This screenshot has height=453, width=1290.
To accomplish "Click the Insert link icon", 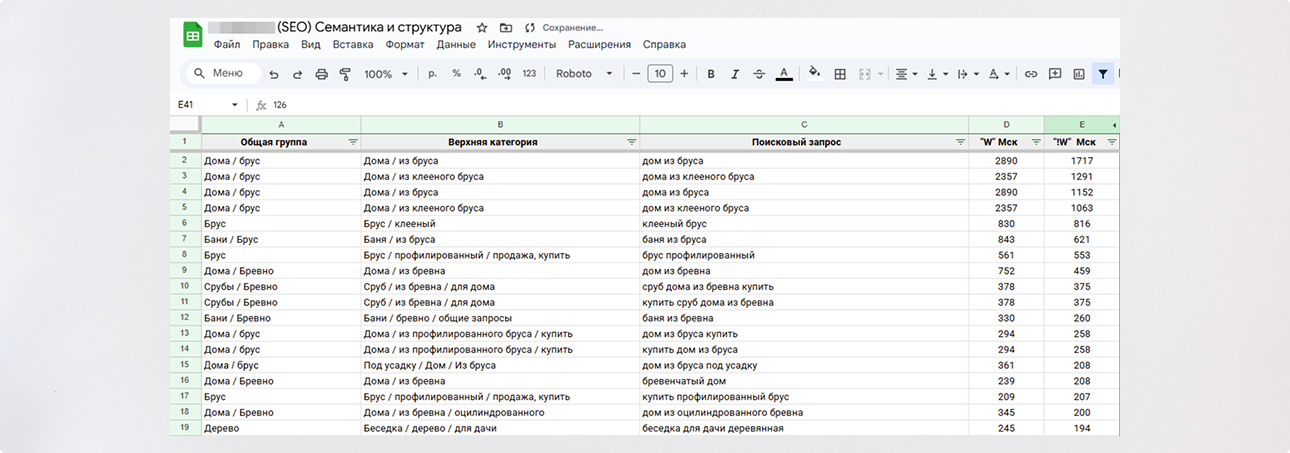I will [1030, 74].
